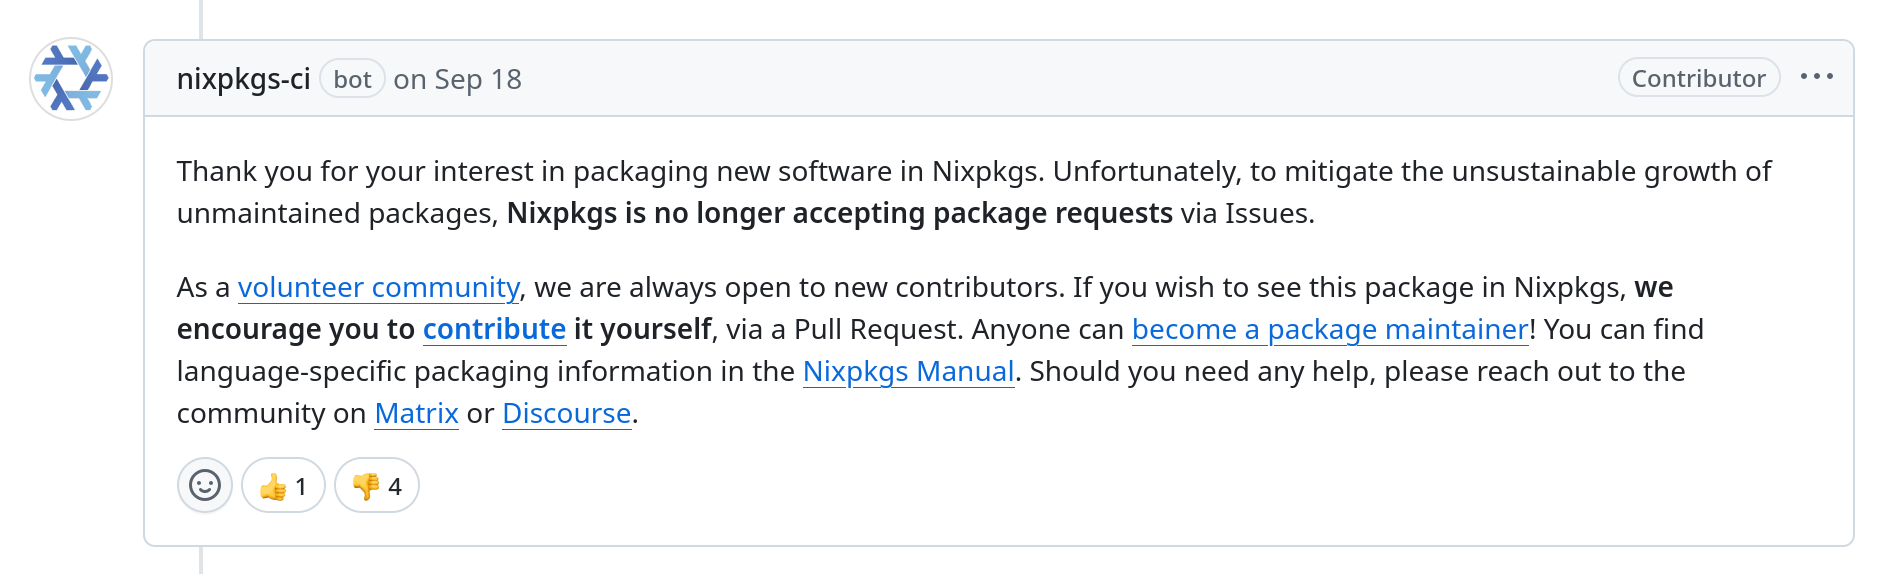Open the Nixpkgs Manual link
This screenshot has height=574, width=1892.
pyautogui.click(x=908, y=371)
